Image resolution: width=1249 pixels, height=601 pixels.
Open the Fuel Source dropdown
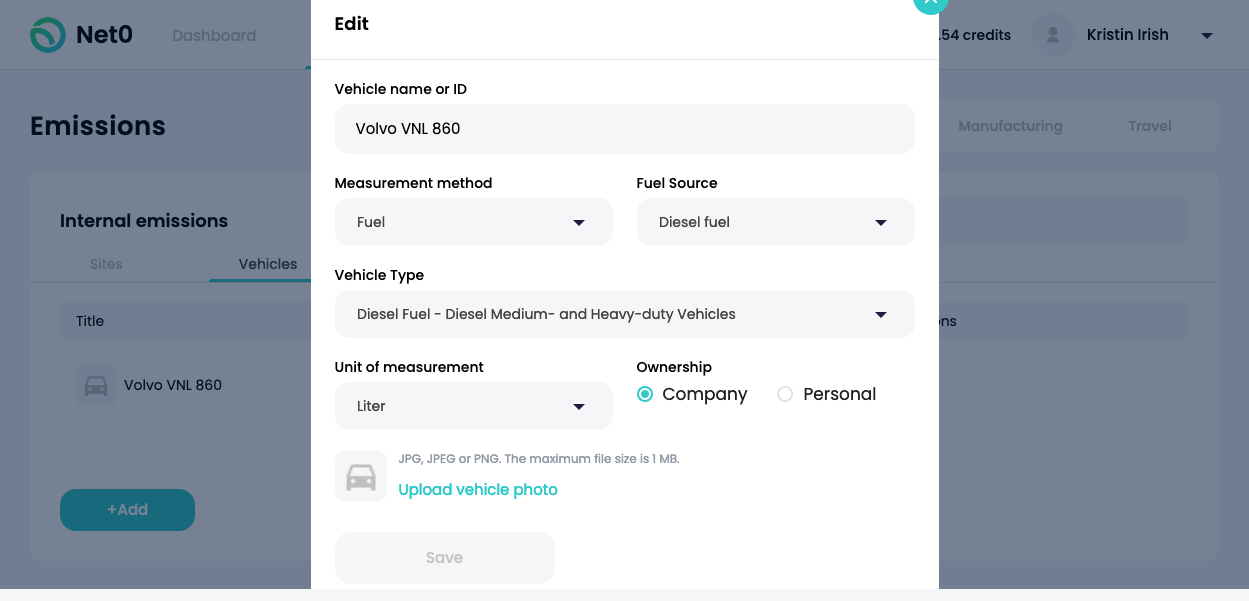tap(775, 222)
